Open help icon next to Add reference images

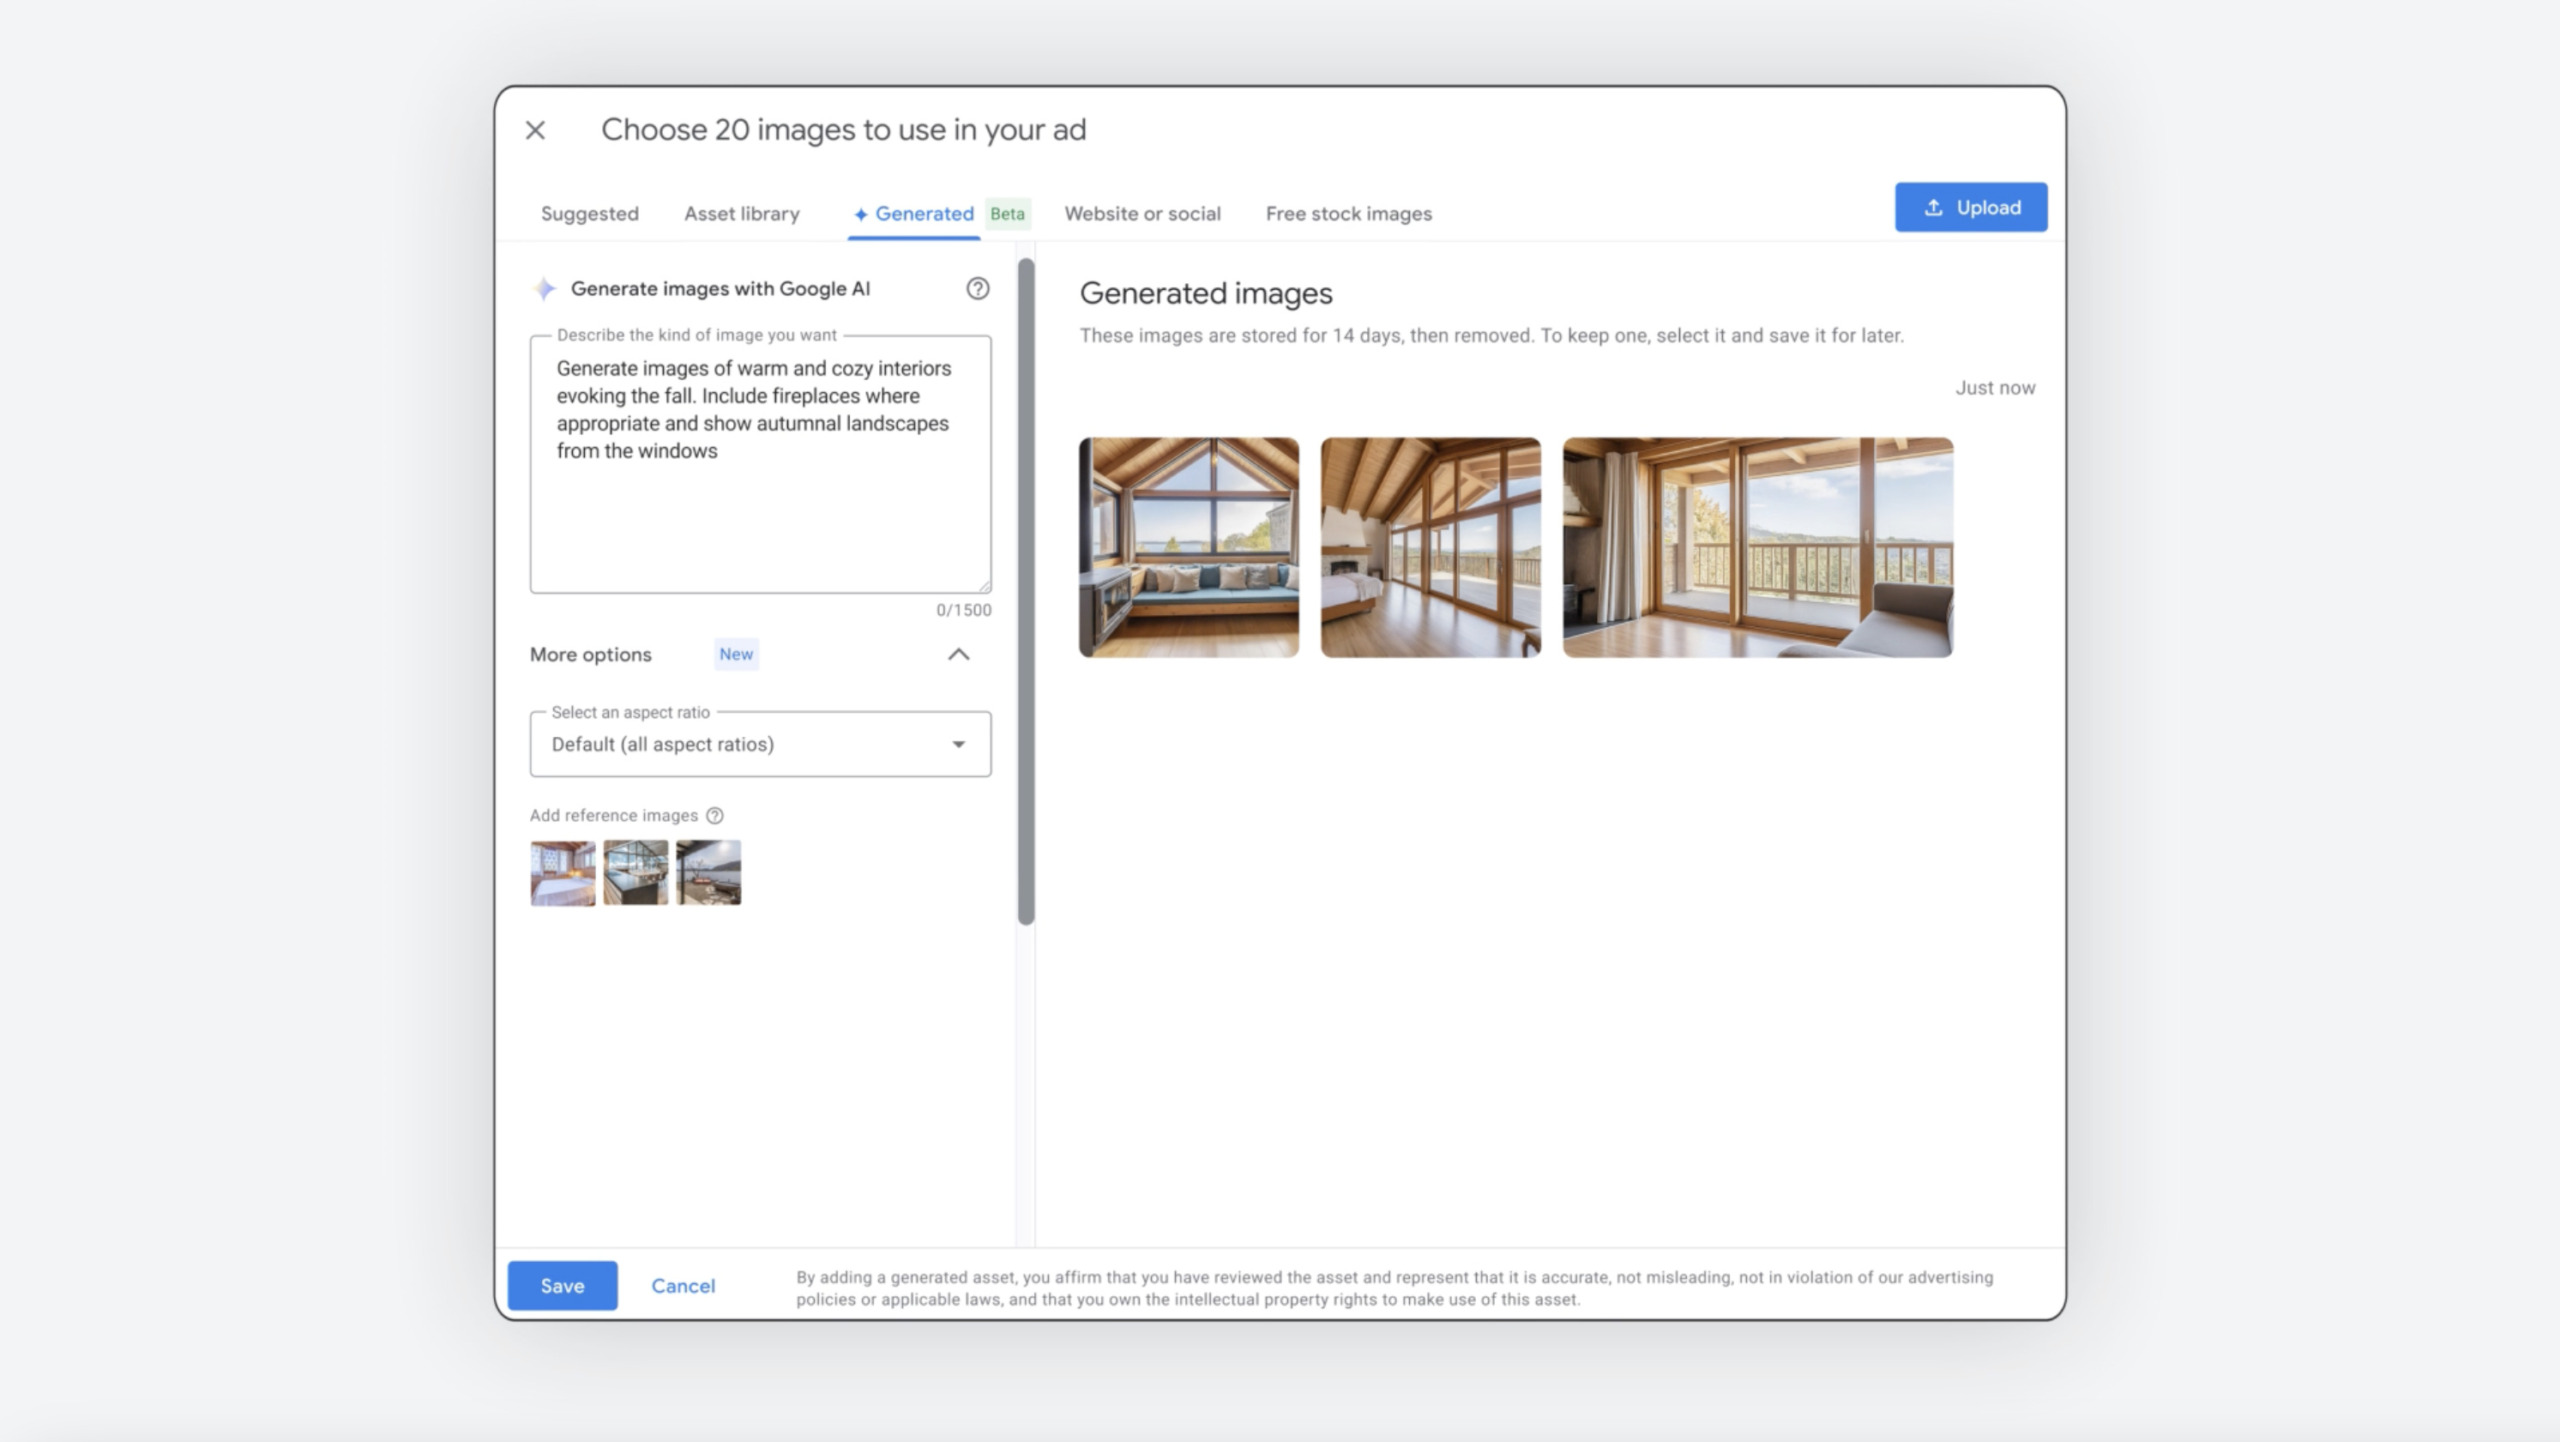714,815
